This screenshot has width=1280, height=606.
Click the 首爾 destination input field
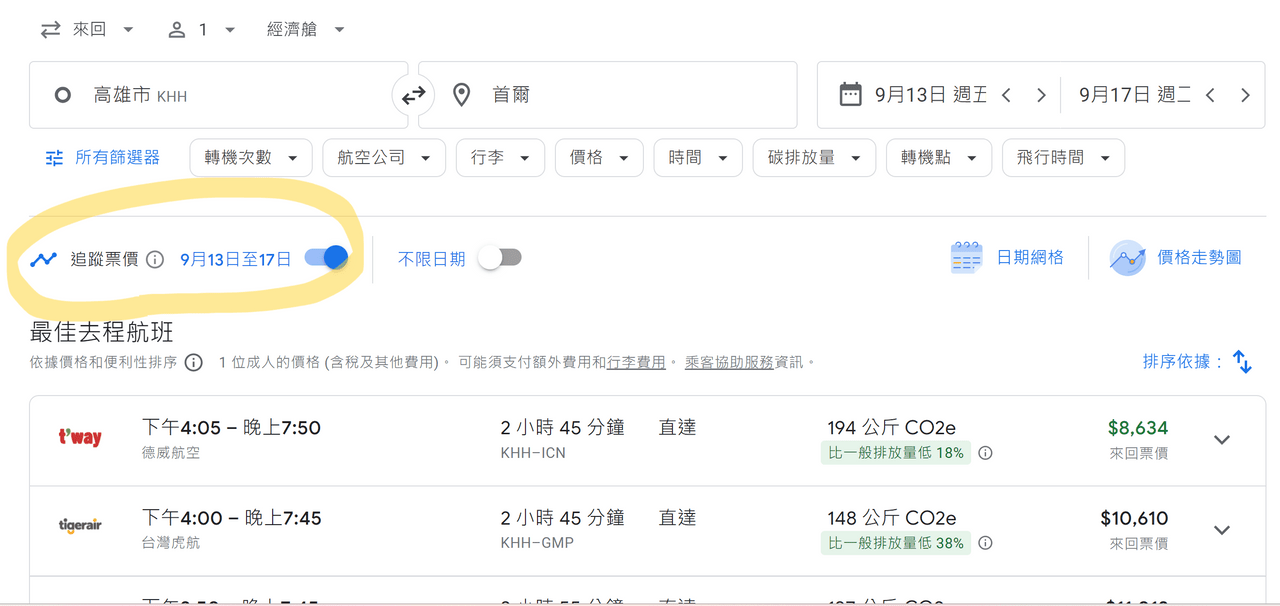[x=608, y=95]
